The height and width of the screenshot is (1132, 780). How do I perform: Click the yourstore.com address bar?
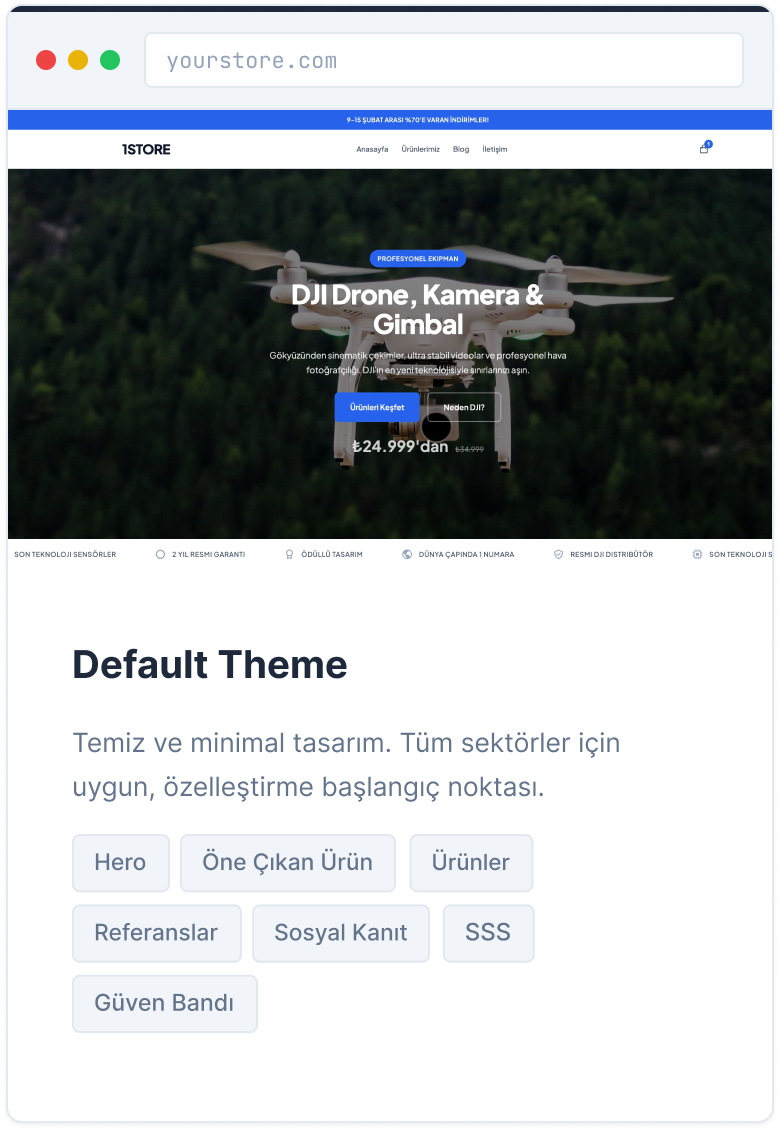[x=444, y=60]
